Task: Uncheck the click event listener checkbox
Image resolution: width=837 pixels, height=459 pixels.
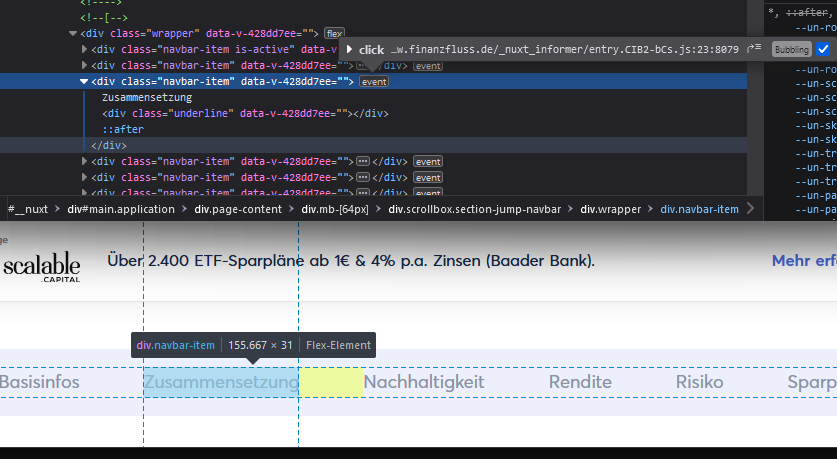Action: 823,49
